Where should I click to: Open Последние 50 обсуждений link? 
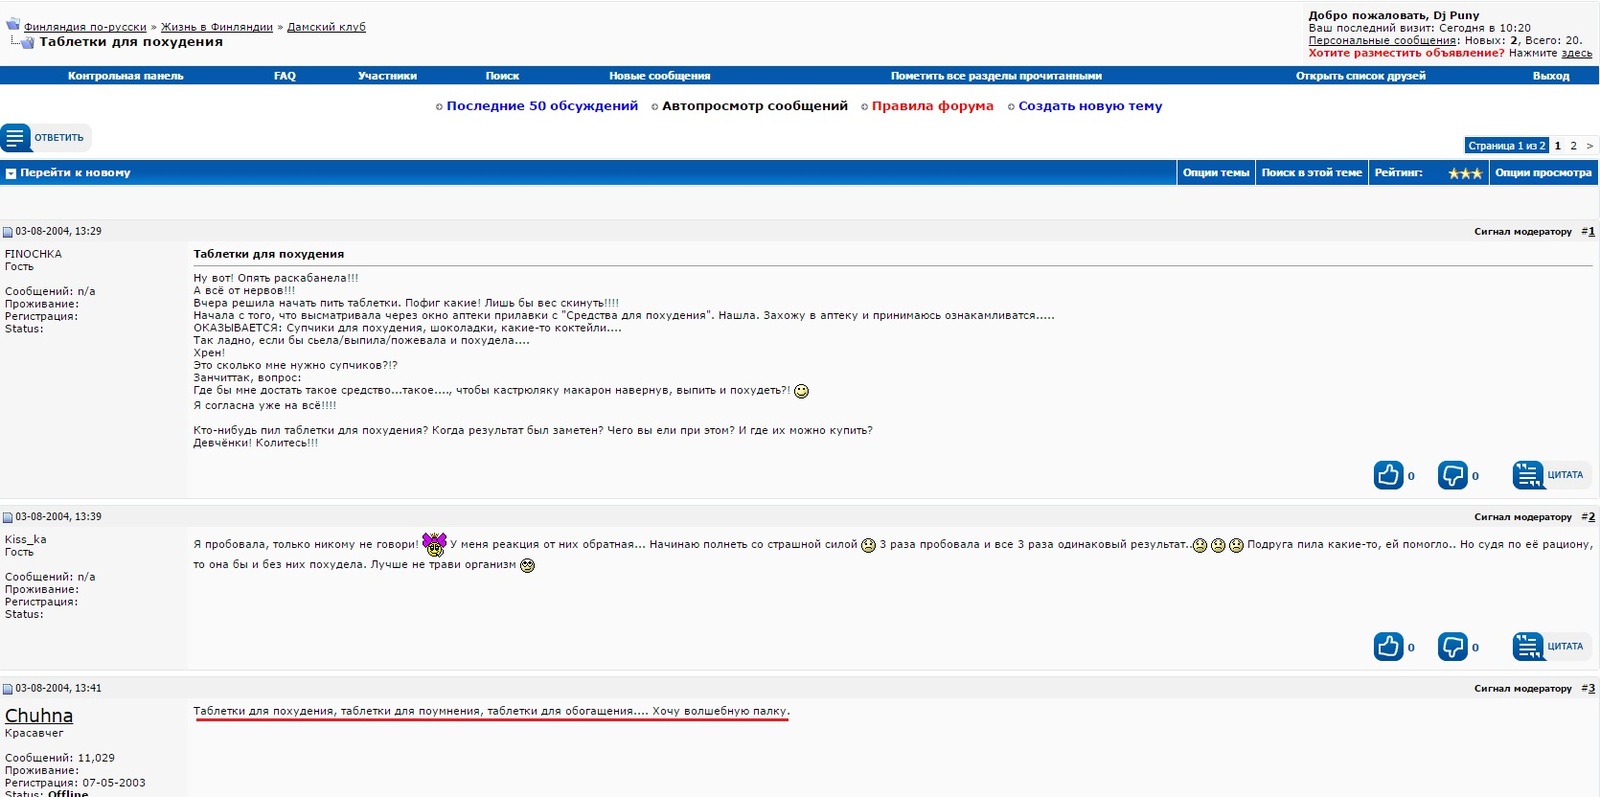(x=542, y=106)
